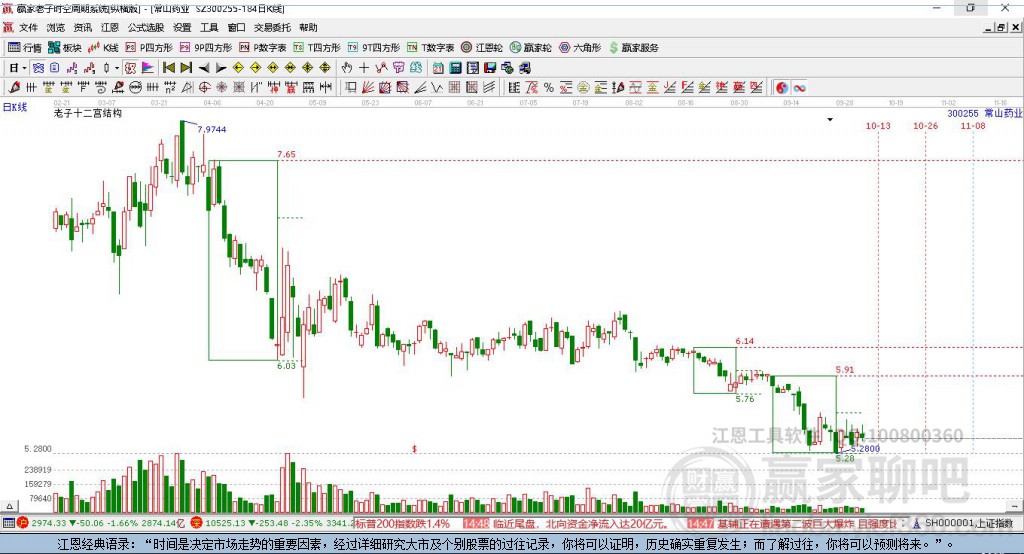
Task: Open the P数字表 tool
Action: pos(263,48)
